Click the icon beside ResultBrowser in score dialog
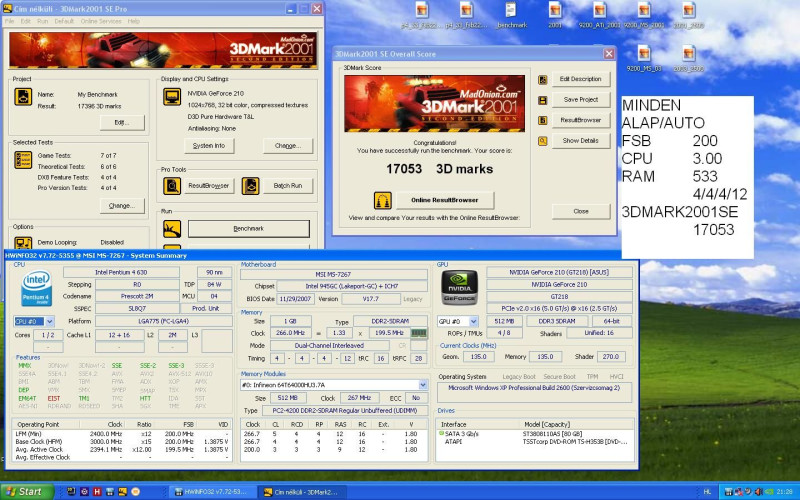Screen dimensions: 800x500 [x=542, y=120]
